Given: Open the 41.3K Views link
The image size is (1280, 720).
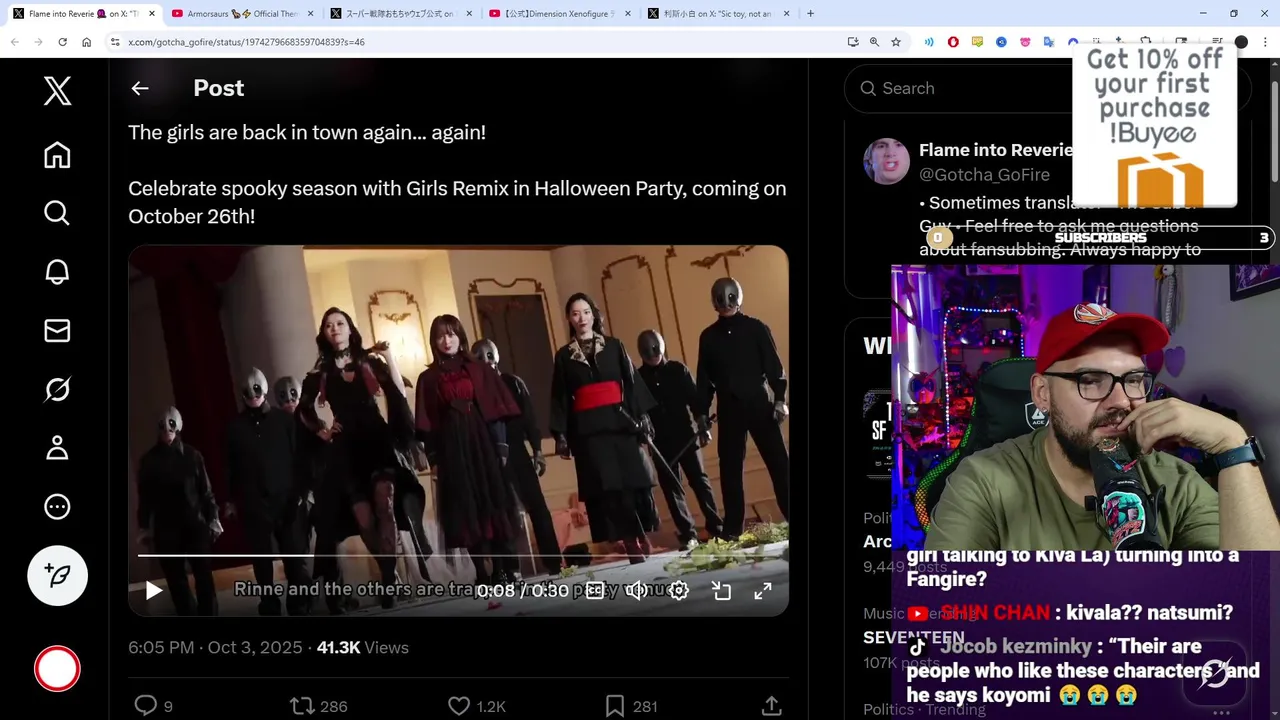Looking at the screenshot, I should tap(362, 647).
